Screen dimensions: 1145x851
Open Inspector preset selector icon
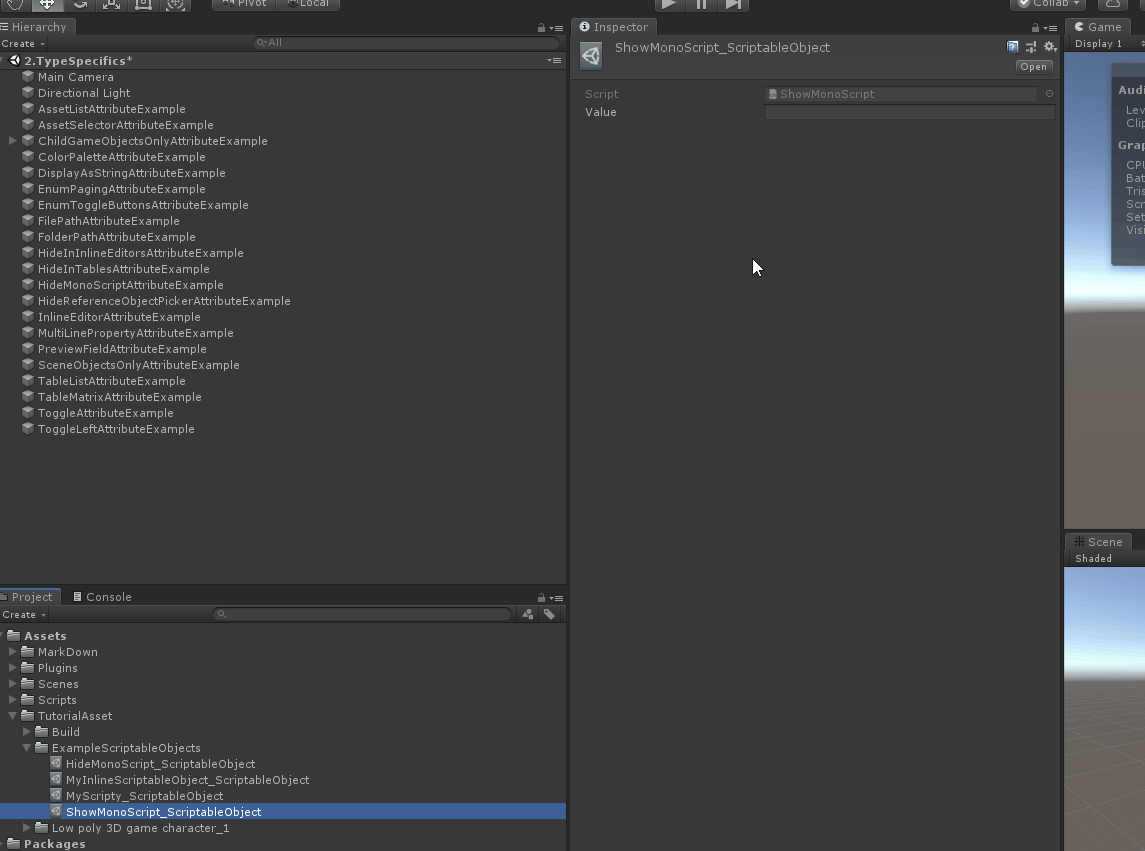[1031, 47]
